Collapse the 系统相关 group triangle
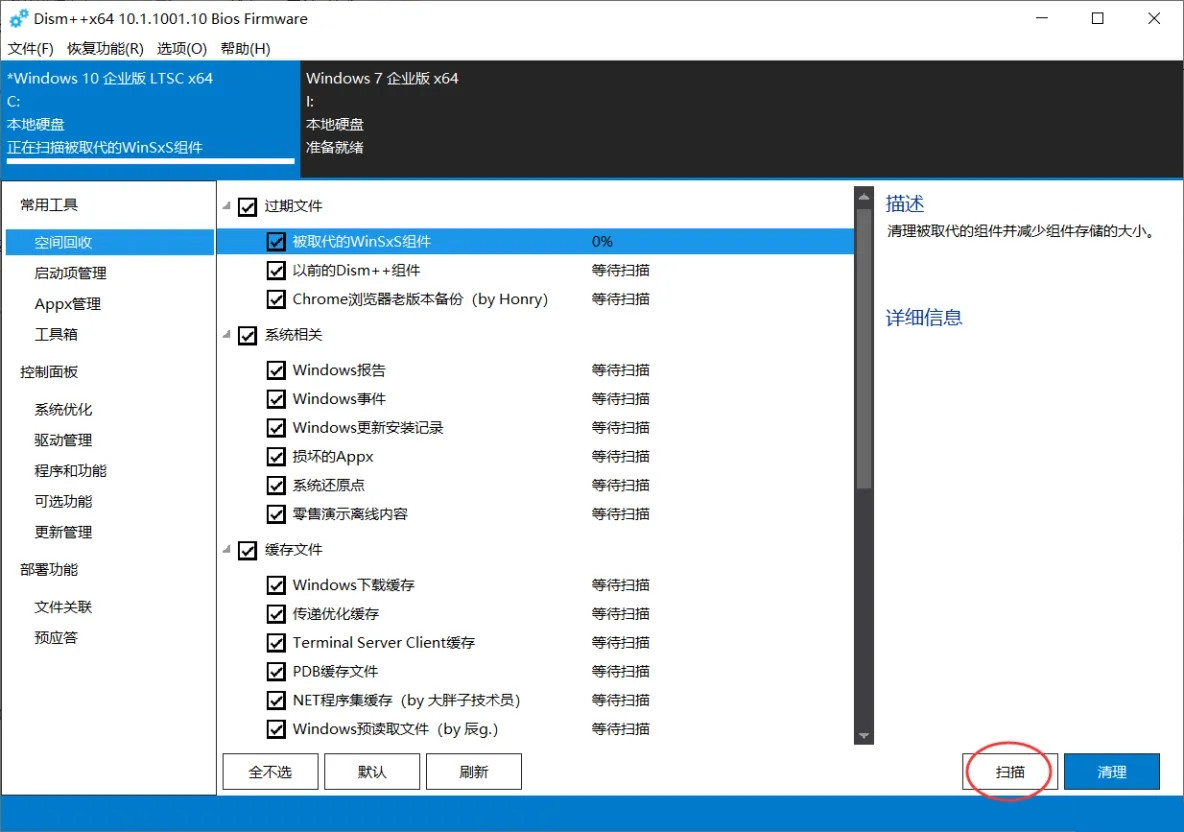 227,335
